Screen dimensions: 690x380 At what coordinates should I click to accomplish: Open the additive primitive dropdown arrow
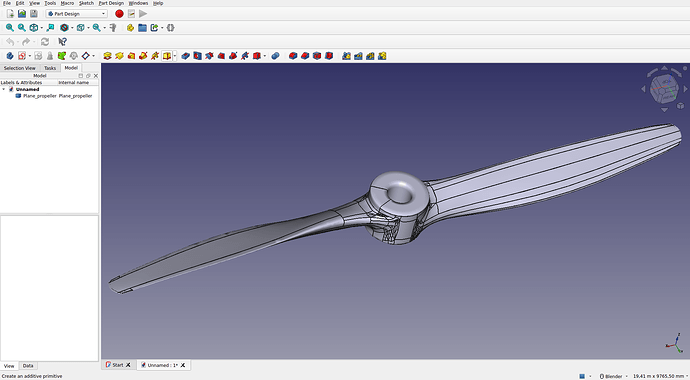click(x=175, y=56)
